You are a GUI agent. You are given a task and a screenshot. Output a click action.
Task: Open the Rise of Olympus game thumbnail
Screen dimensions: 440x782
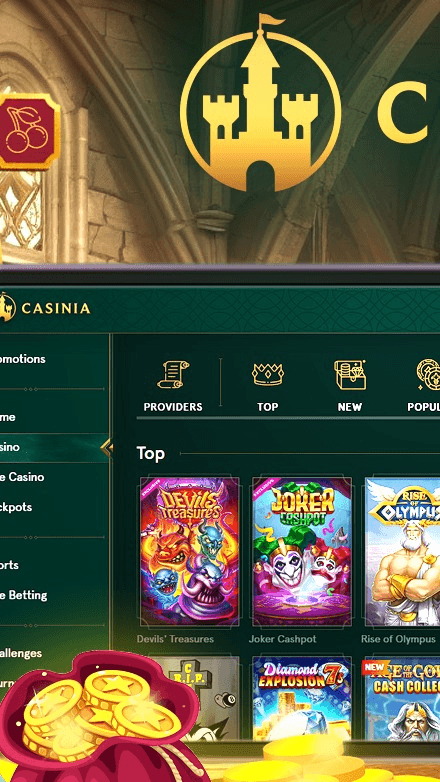coord(403,551)
